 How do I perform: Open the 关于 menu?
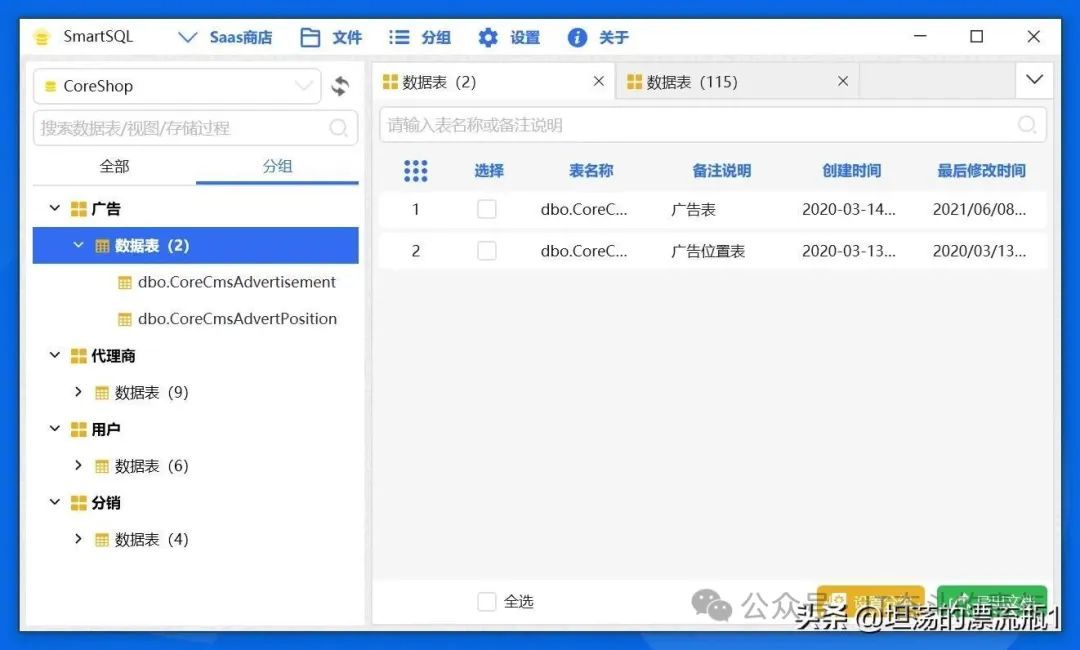pyautogui.click(x=598, y=37)
